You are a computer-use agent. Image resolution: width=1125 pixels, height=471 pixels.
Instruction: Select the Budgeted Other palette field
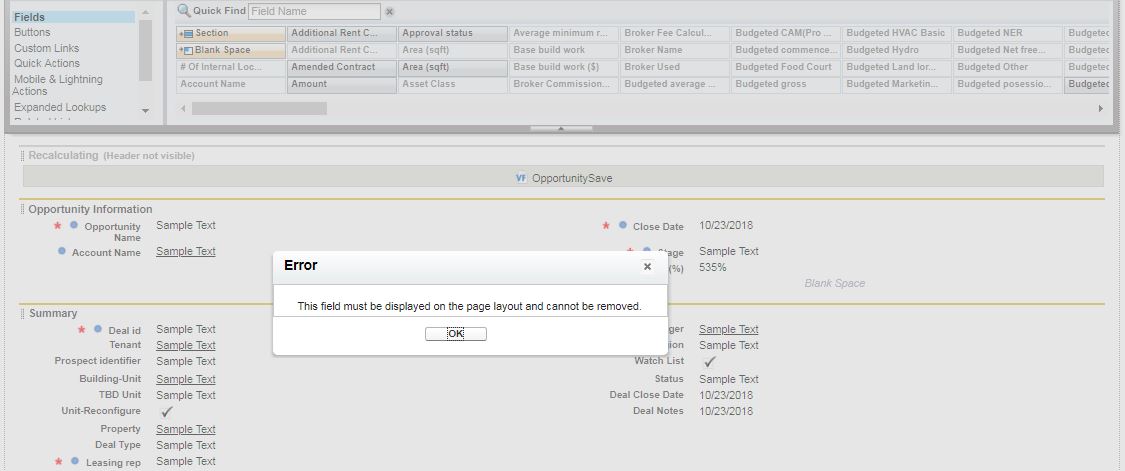coord(1007,67)
